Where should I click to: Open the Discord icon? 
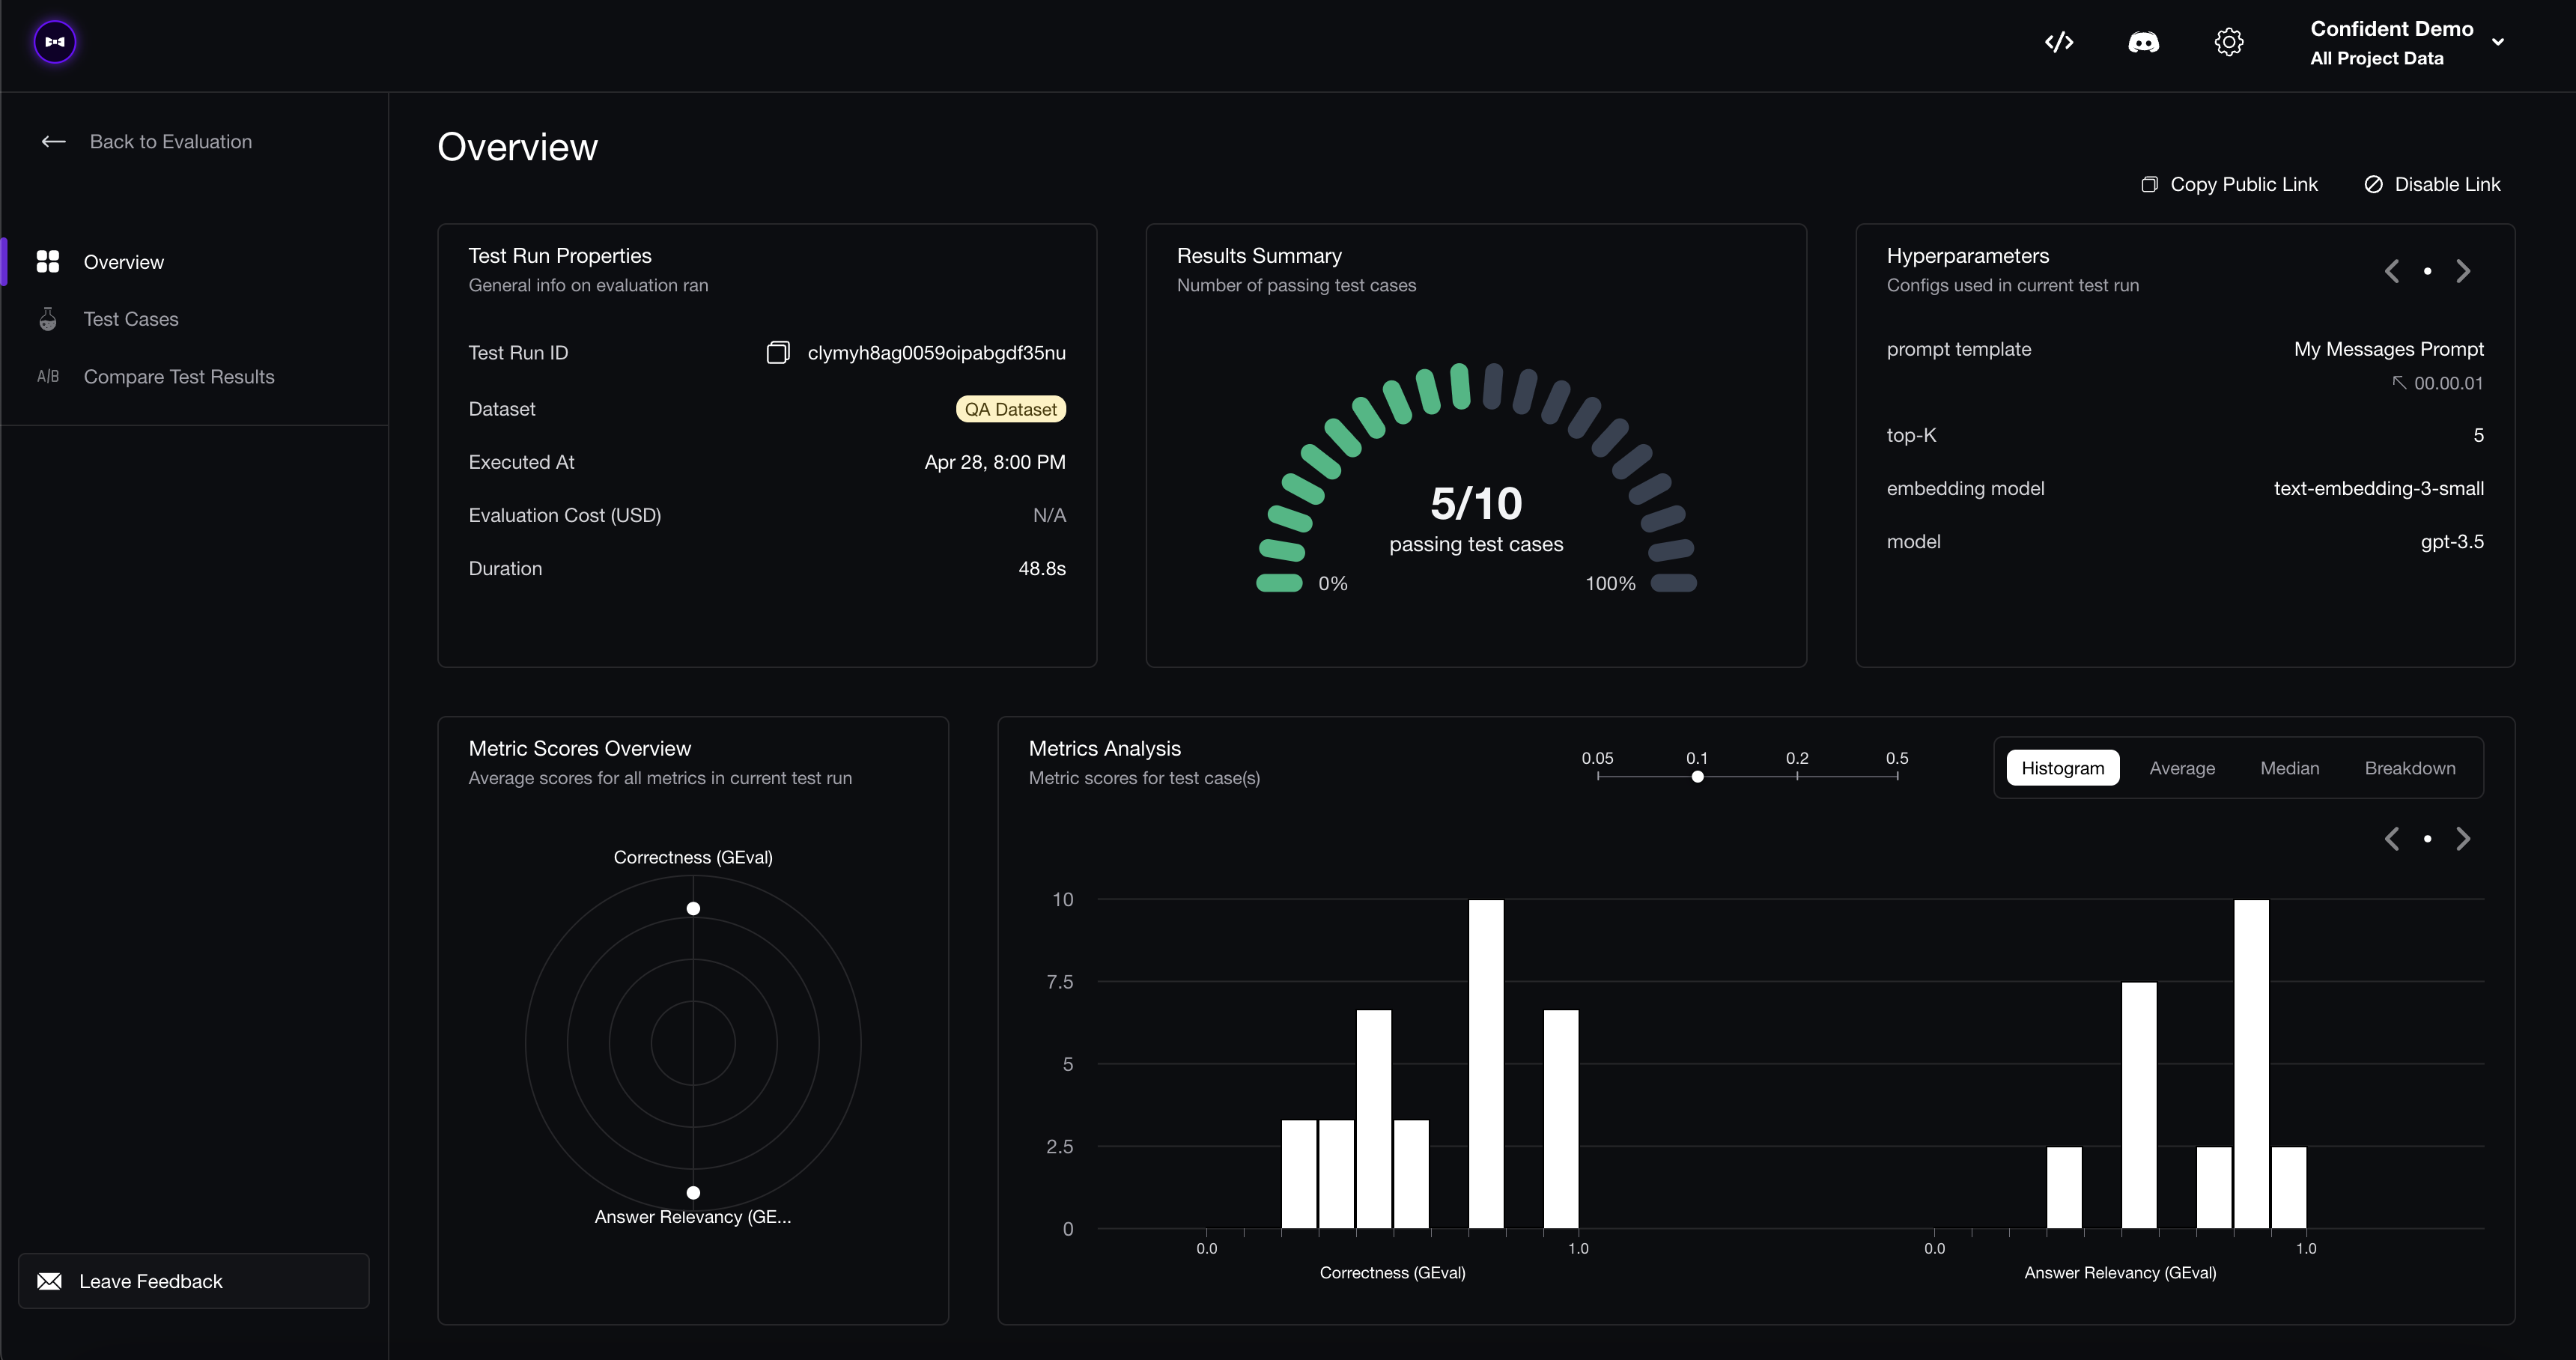coord(2143,42)
